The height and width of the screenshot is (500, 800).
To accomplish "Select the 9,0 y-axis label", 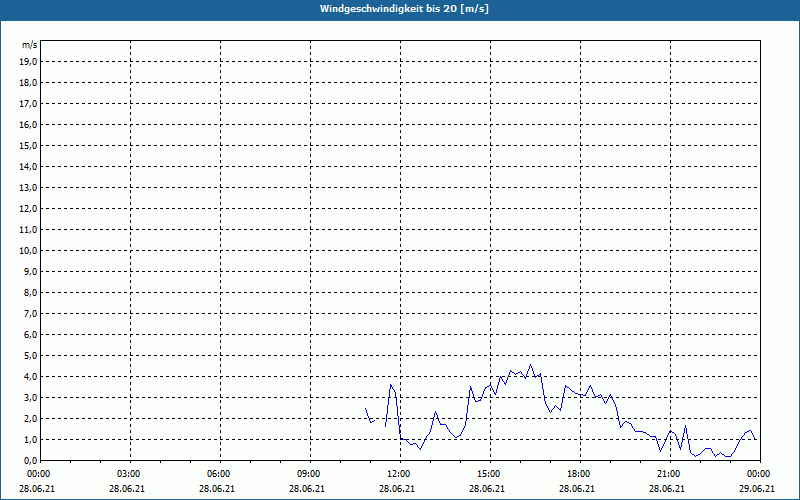I will (30, 271).
